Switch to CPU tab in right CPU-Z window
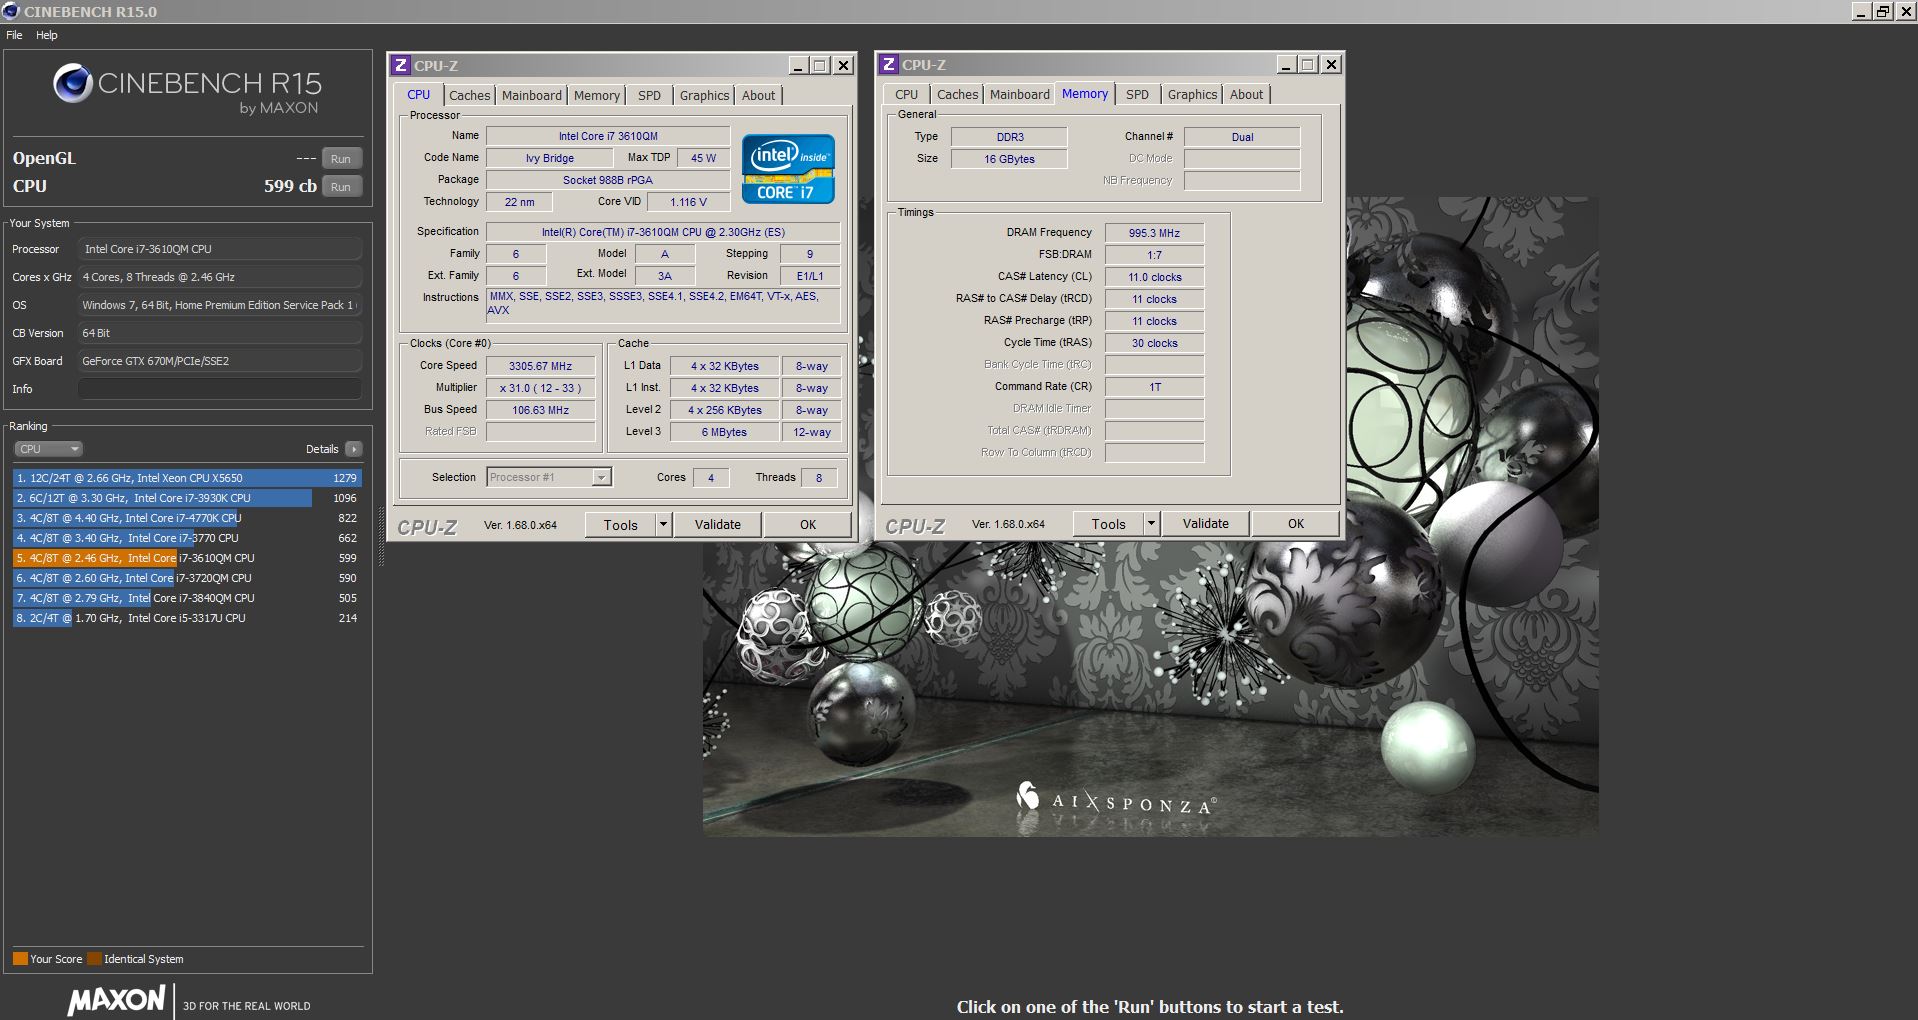 point(906,94)
